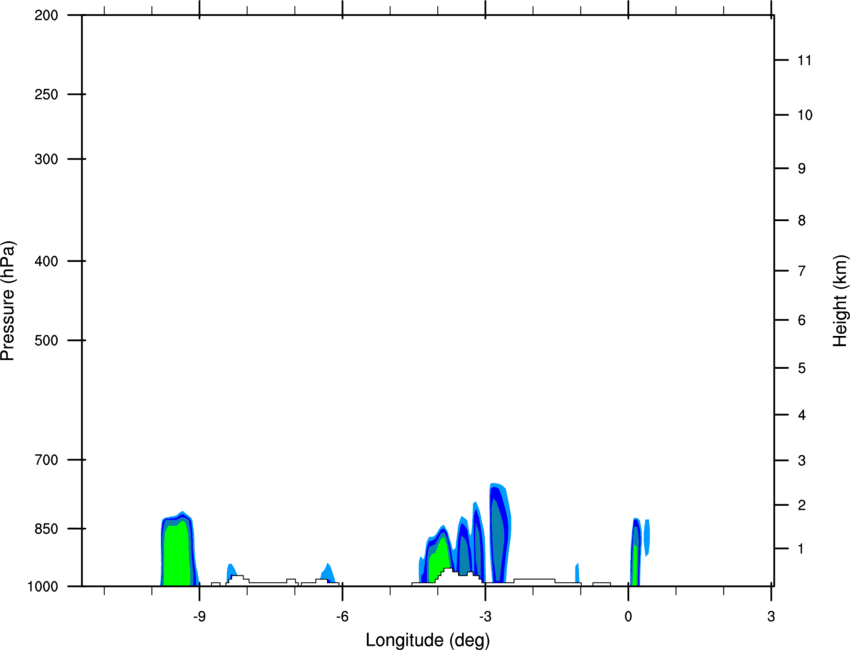Click the green region above terrain near longitude -4
This screenshot has height=650, width=850.
pyautogui.click(x=442, y=558)
